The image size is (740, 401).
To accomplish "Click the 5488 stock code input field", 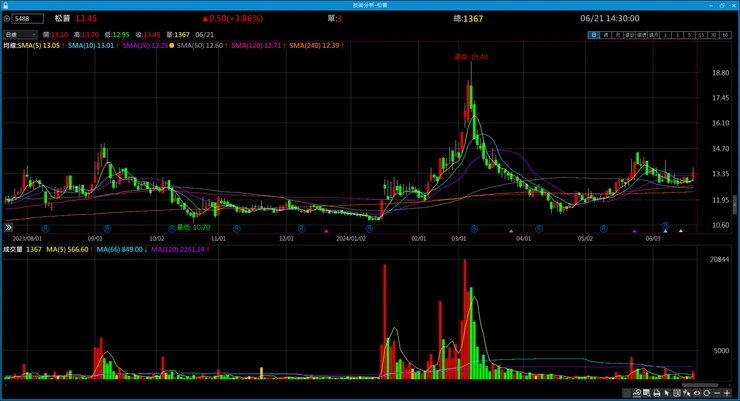I will pos(28,18).
